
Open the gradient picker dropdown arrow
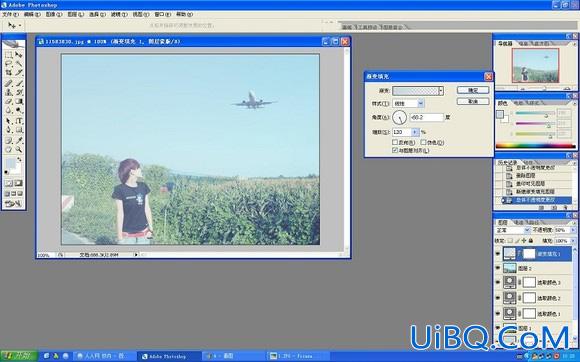[x=441, y=91]
